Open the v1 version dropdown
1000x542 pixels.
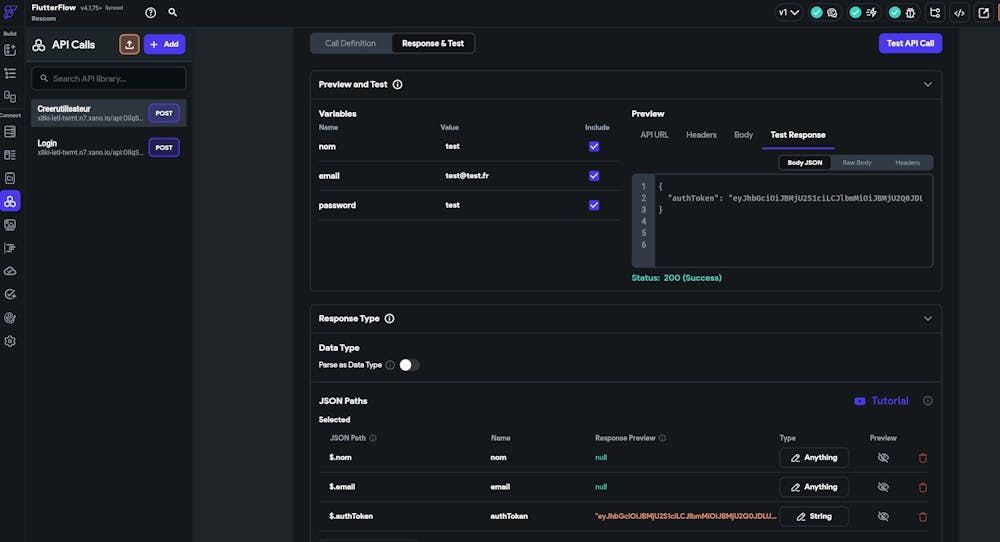pyautogui.click(x=789, y=13)
